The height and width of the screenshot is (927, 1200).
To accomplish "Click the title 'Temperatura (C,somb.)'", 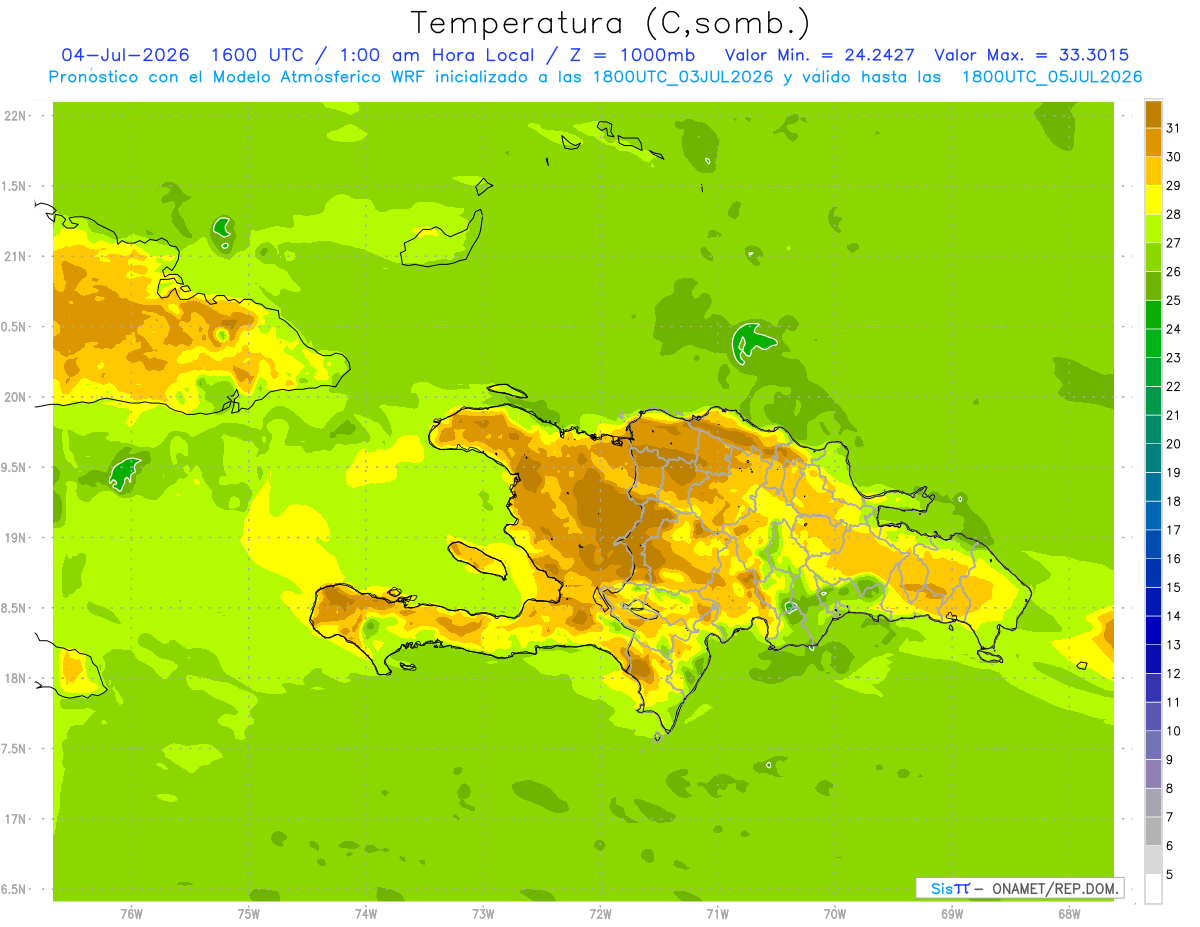I will point(611,22).
